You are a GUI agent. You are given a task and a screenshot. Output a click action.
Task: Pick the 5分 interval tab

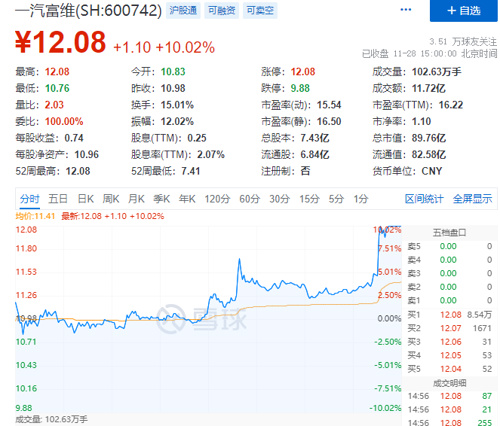pyautogui.click(x=336, y=199)
